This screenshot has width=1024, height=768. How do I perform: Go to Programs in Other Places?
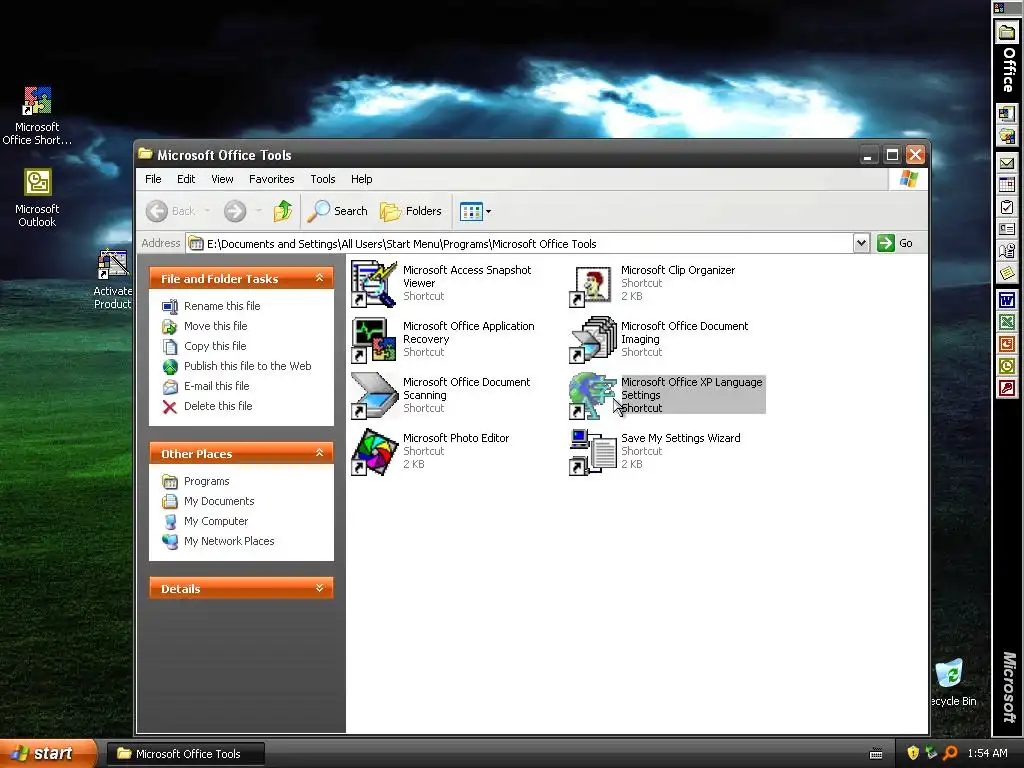point(206,481)
